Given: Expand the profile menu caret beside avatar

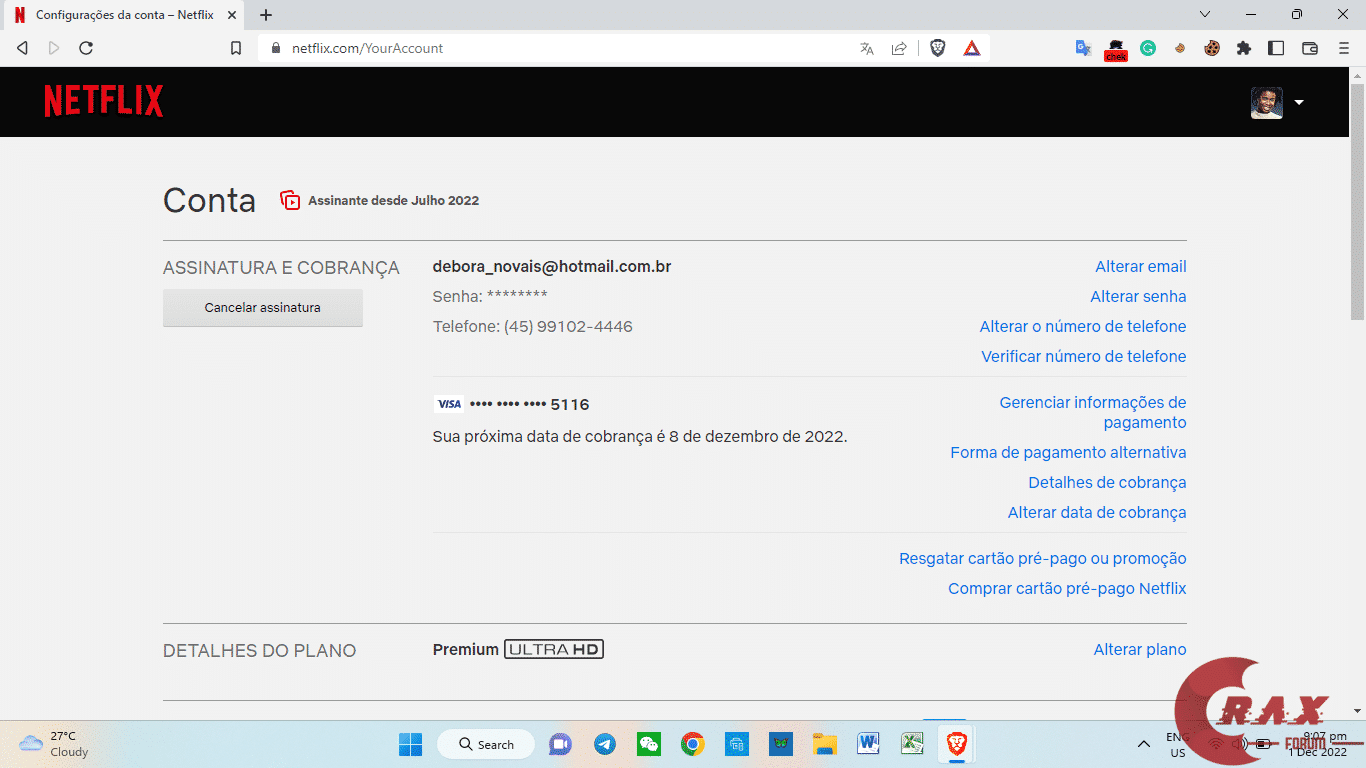Looking at the screenshot, I should 1299,102.
